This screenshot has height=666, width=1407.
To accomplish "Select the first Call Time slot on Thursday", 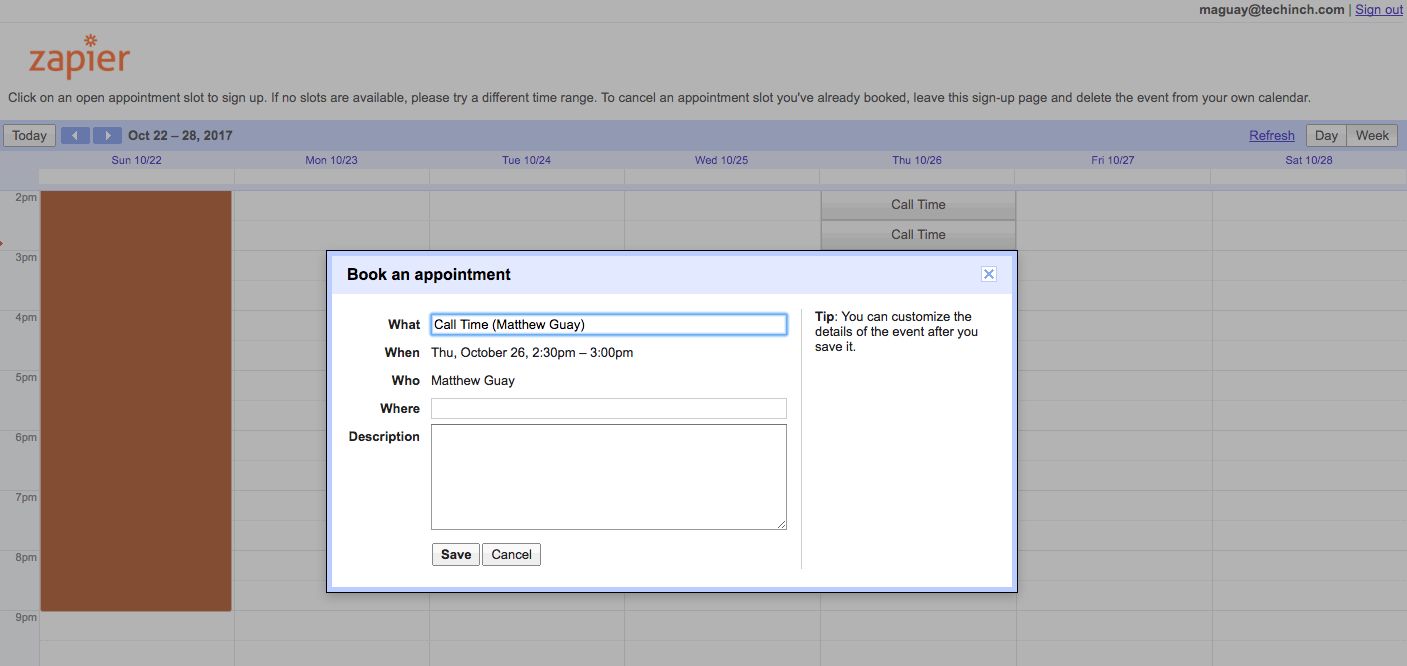I will [918, 205].
